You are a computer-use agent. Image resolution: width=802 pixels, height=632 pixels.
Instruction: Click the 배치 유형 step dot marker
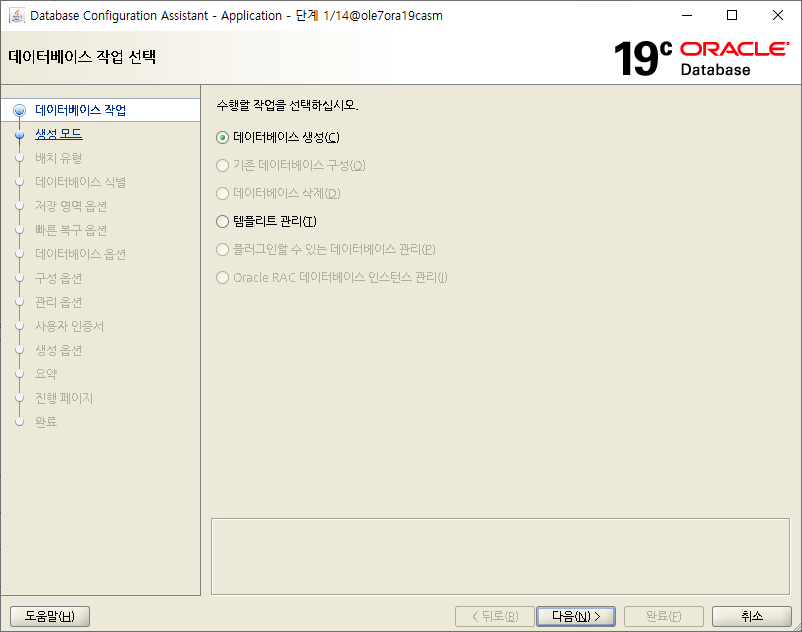click(x=19, y=158)
